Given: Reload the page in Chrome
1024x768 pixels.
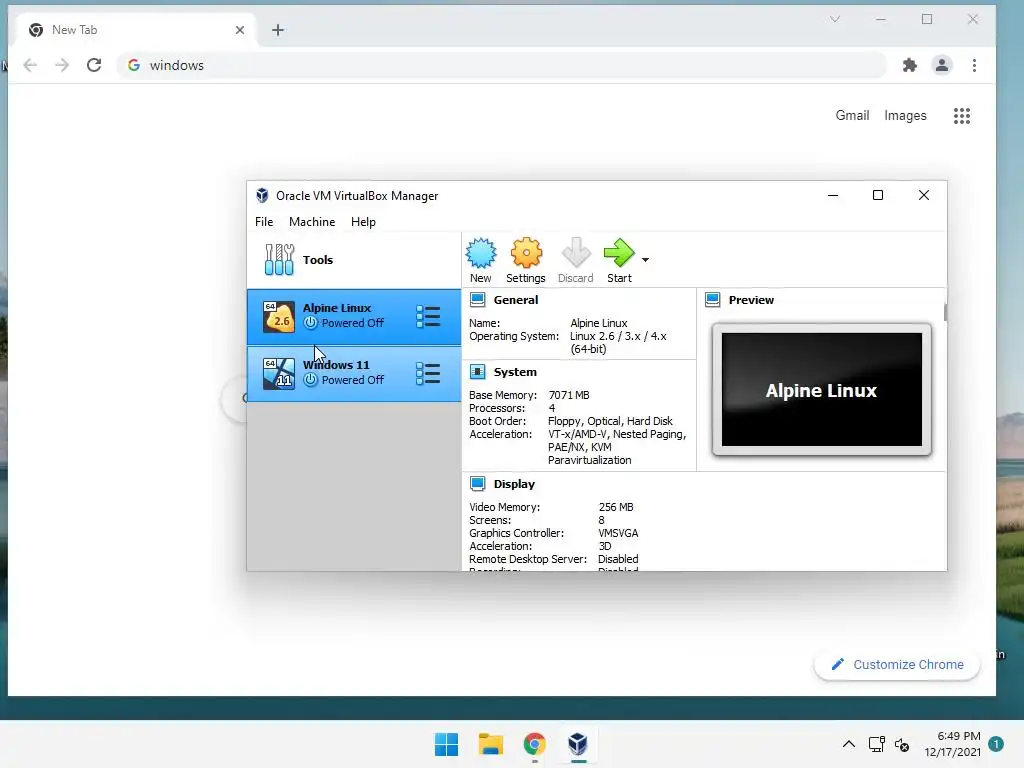Looking at the screenshot, I should (94, 65).
